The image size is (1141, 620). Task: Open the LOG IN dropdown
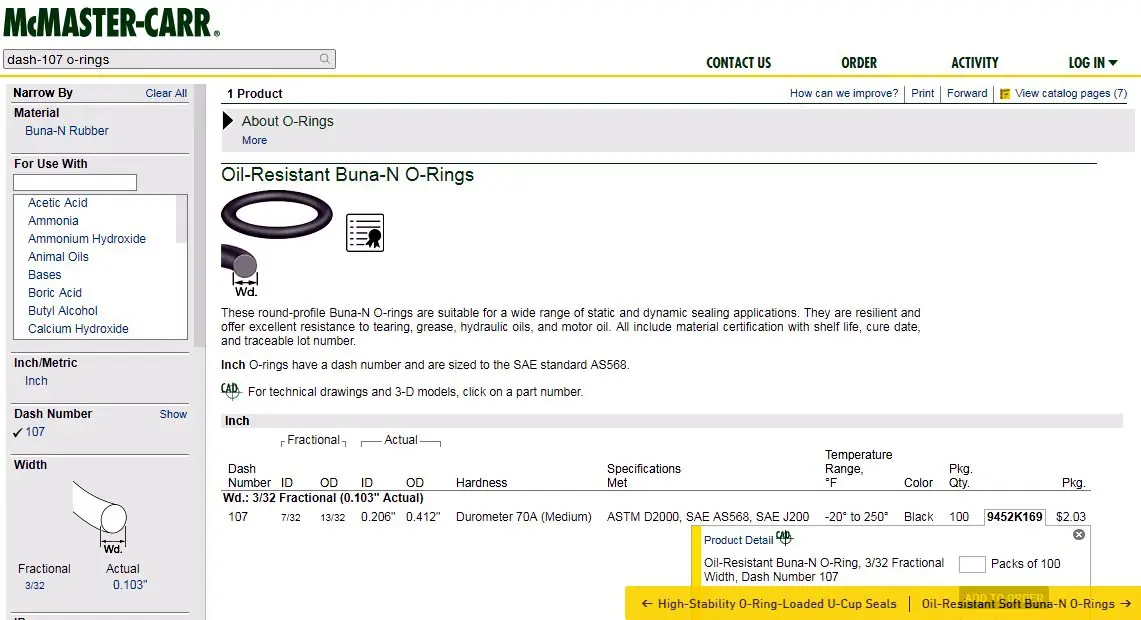(1092, 62)
